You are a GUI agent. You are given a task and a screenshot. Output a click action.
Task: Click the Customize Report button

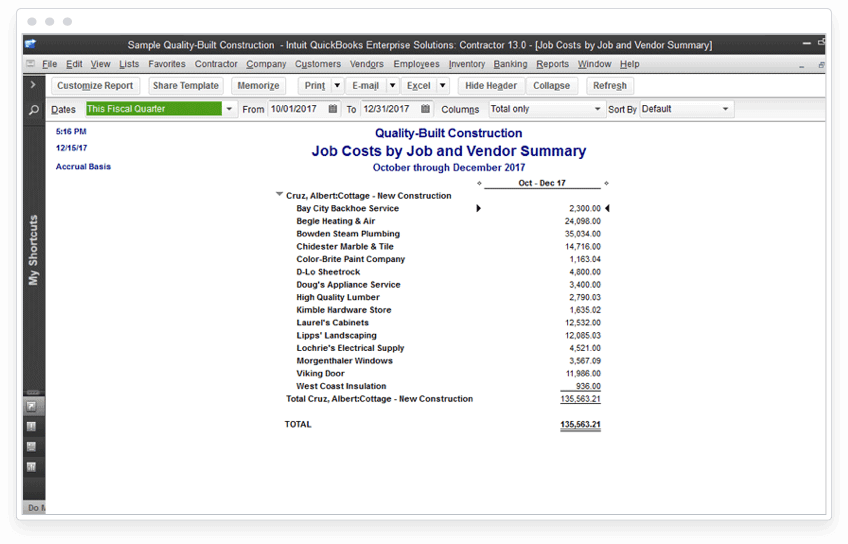coord(95,85)
